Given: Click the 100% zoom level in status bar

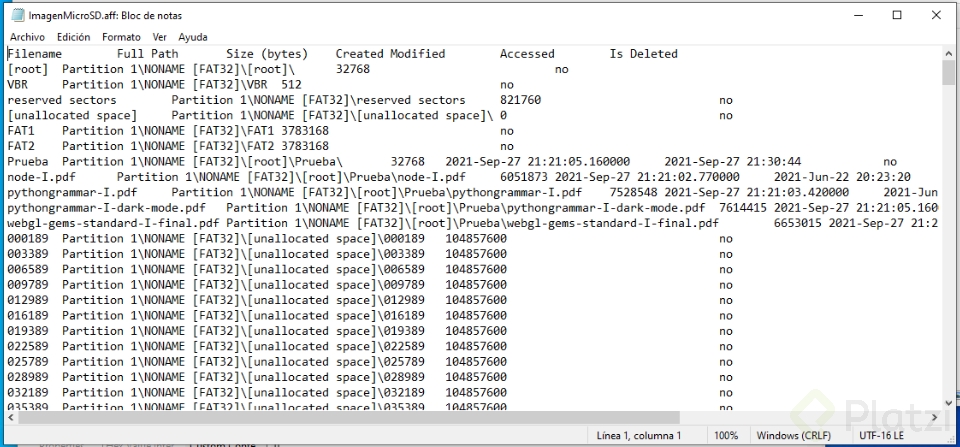Looking at the screenshot, I should (726, 436).
